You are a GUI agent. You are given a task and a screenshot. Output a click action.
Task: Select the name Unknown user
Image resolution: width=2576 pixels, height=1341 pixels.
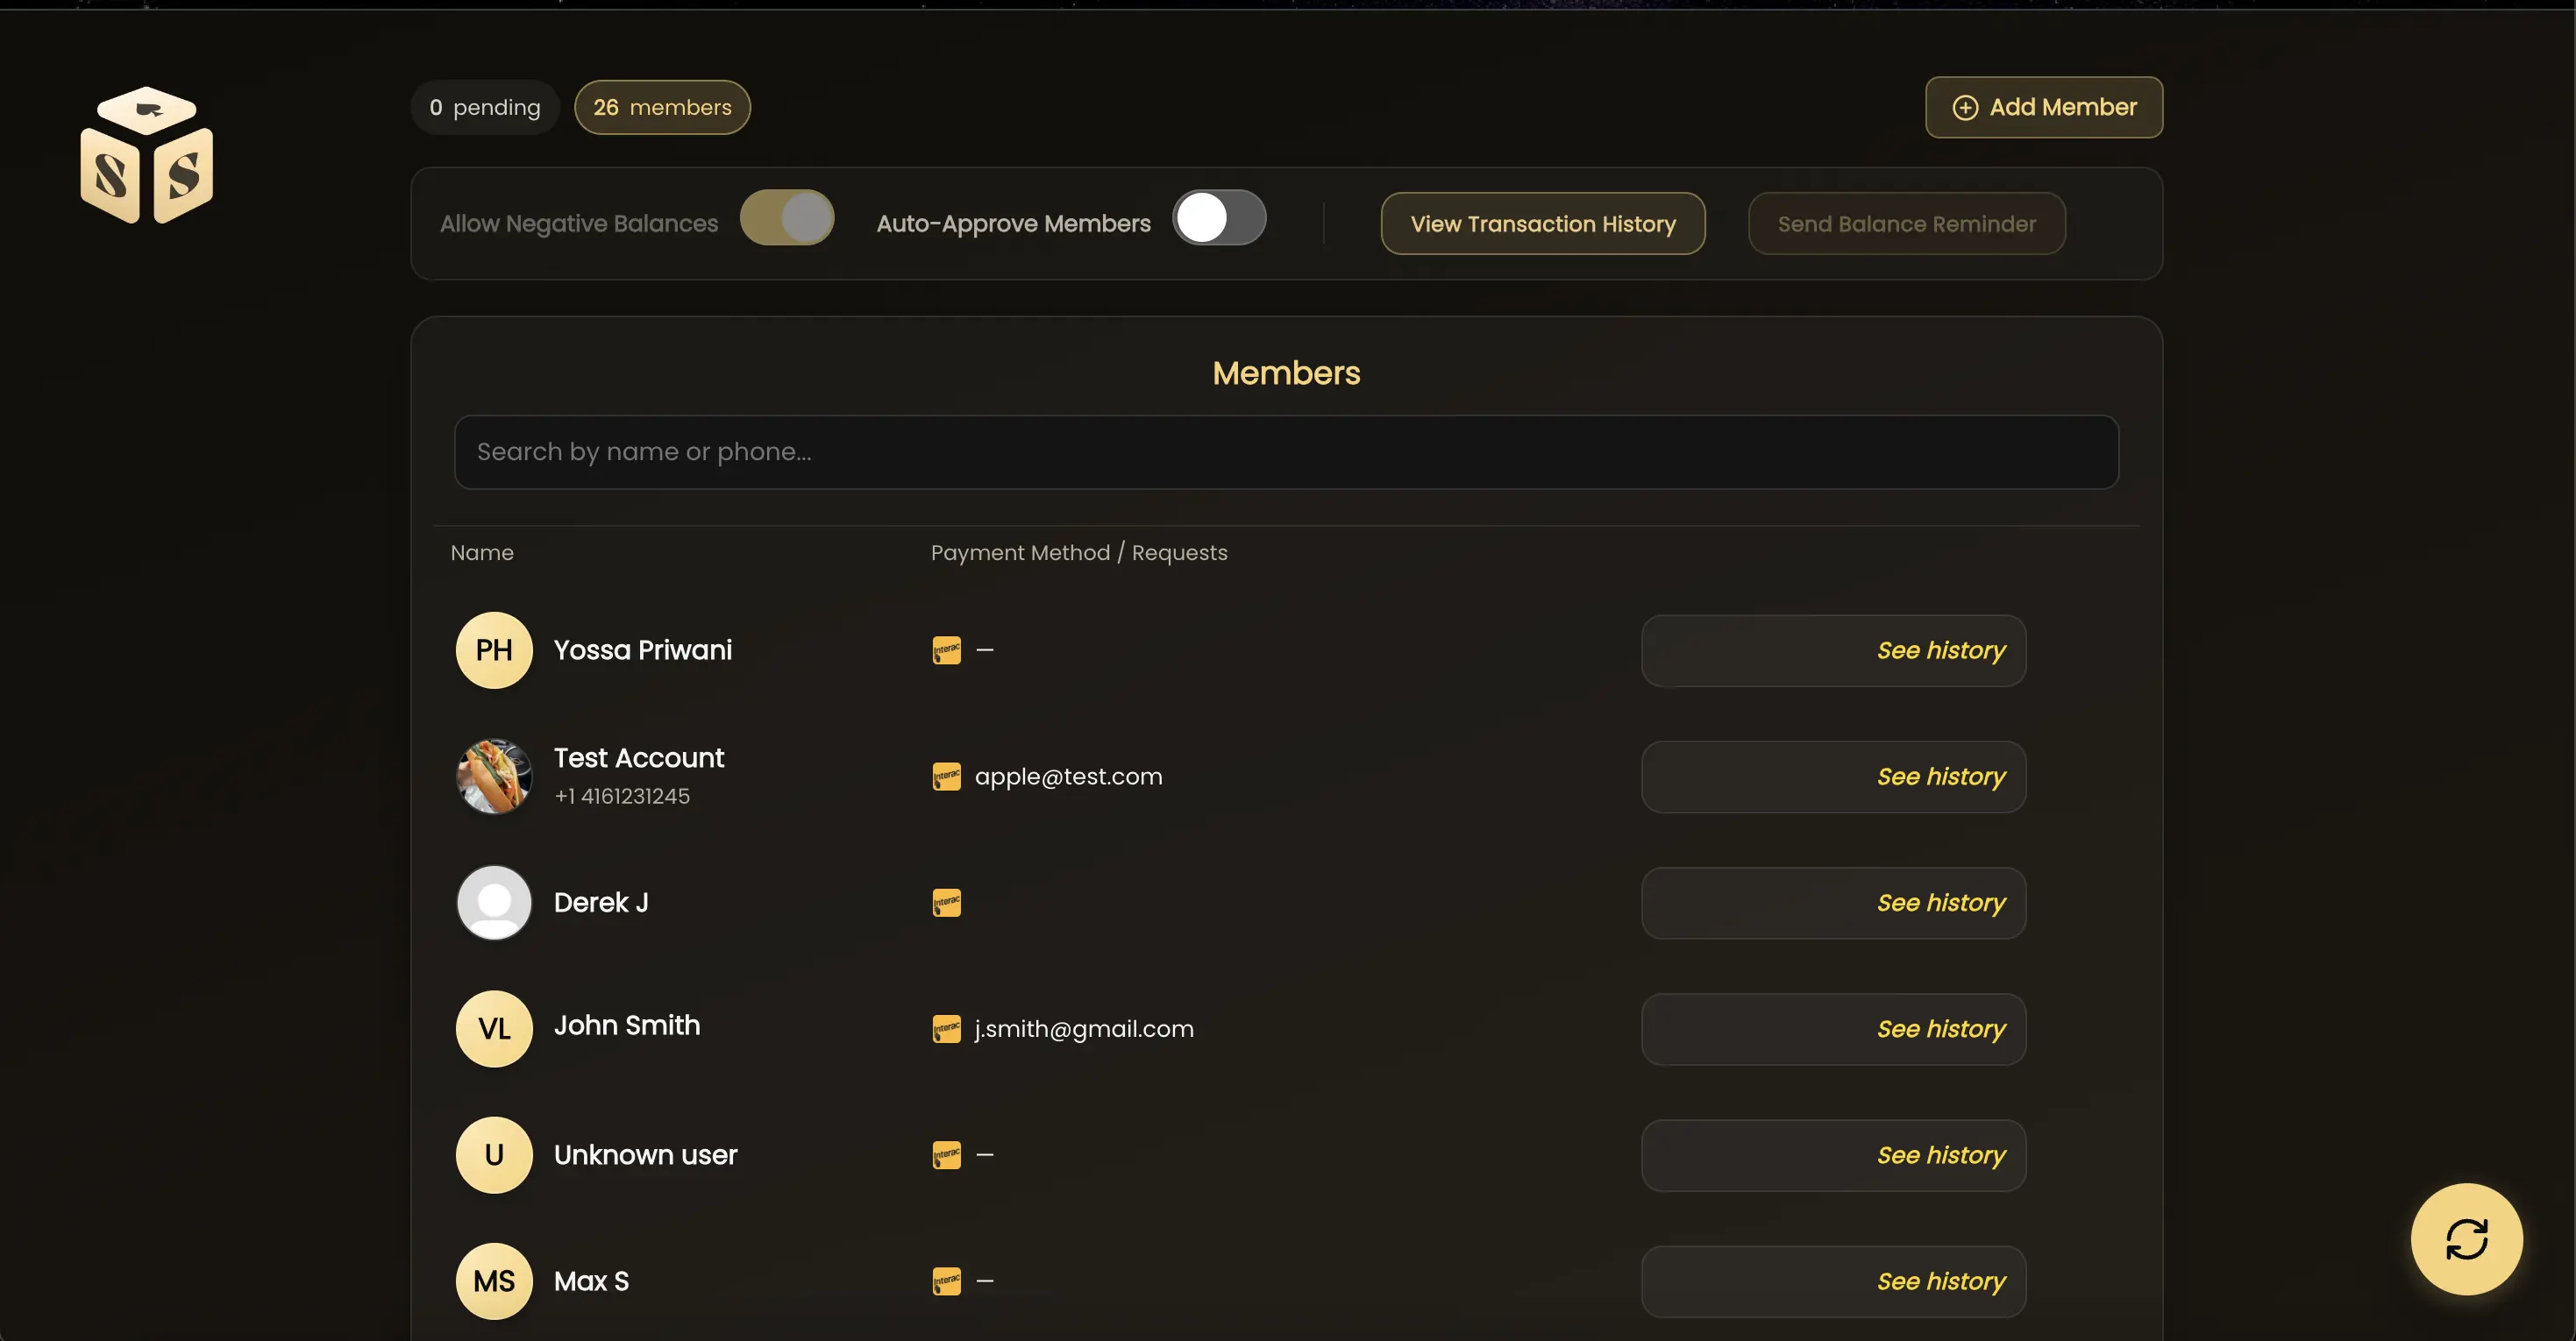point(645,1155)
